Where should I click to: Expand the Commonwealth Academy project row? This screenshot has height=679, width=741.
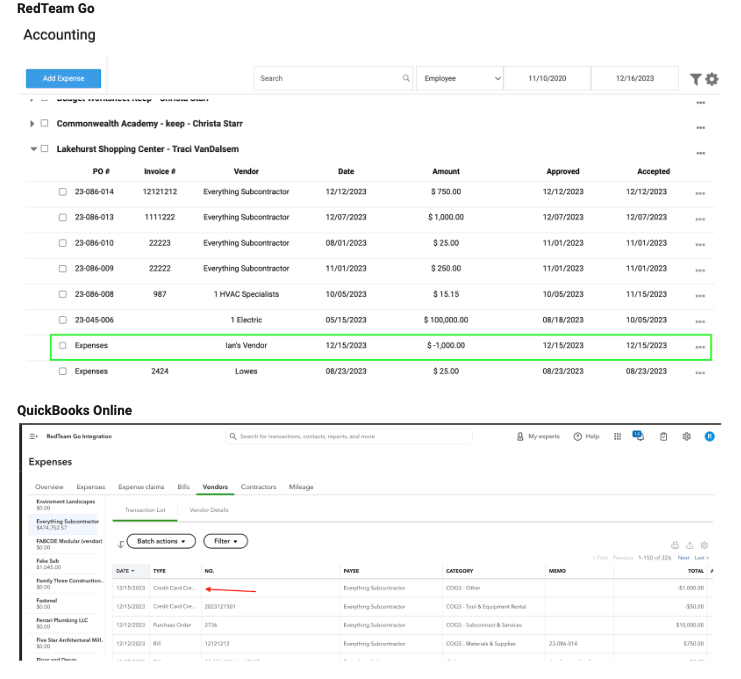[33, 124]
